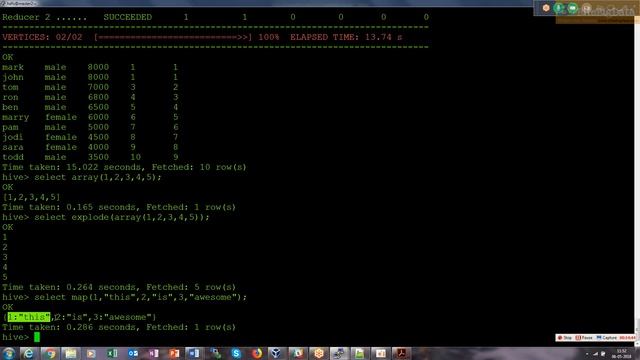This screenshot has height=360, width=640.
Task: Click the network signal tray icon
Action: pos(595,354)
